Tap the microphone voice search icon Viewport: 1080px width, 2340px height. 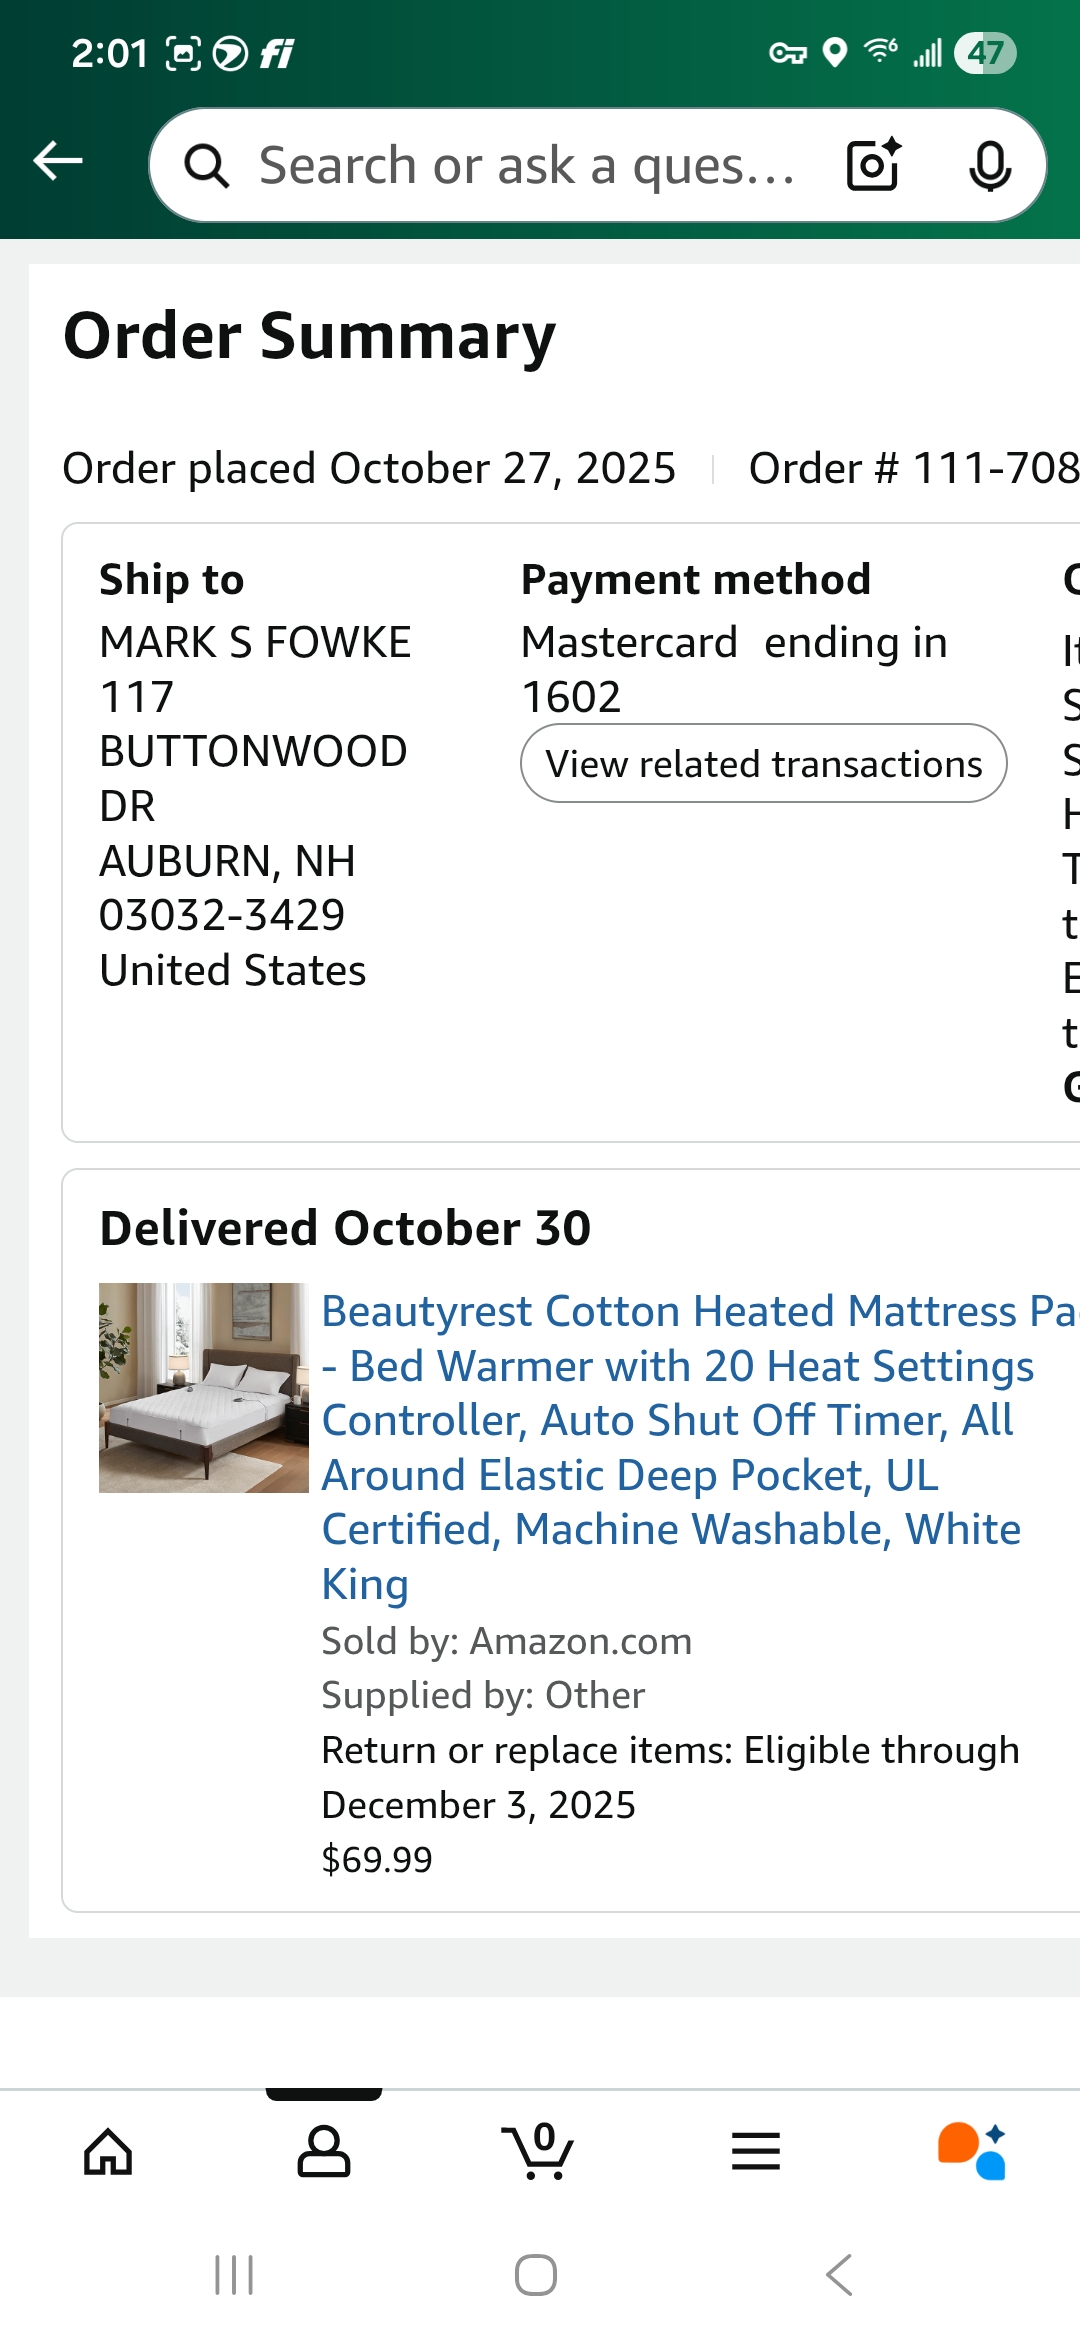coord(990,166)
